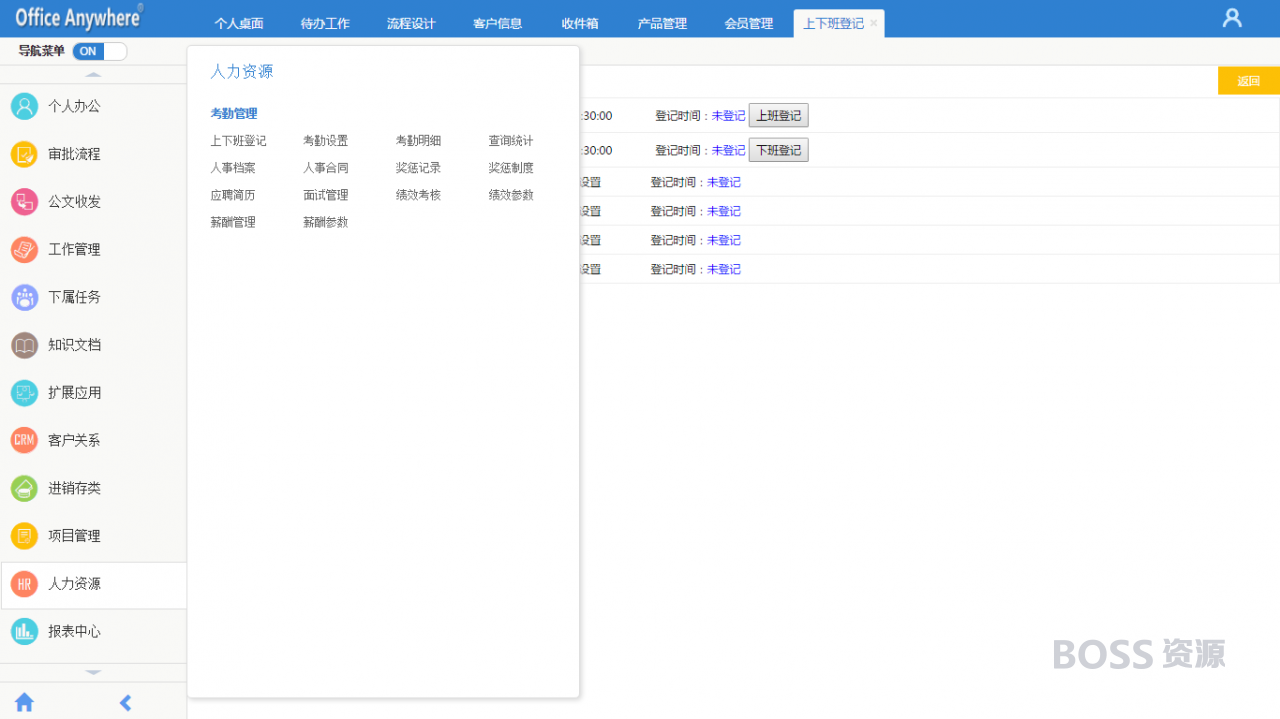Click the 人力资源 popup title
This screenshot has width=1280, height=719.
(x=242, y=72)
